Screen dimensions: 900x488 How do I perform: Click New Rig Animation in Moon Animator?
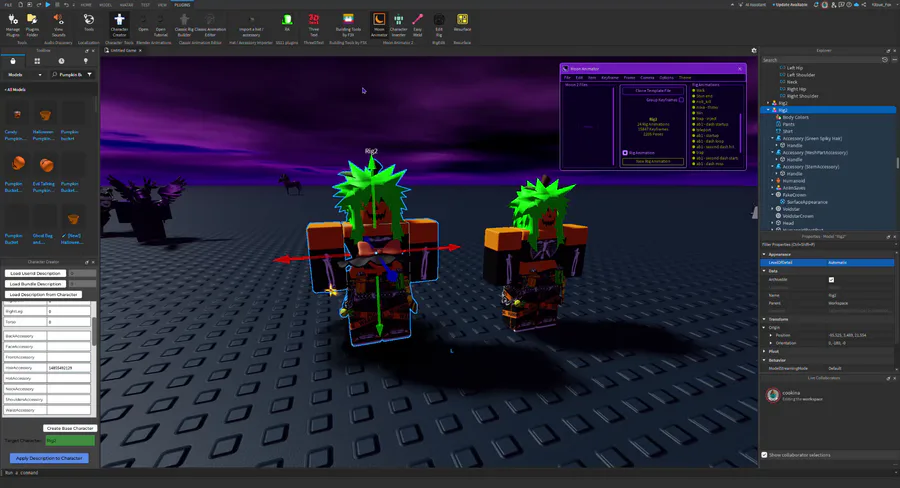[653, 161]
